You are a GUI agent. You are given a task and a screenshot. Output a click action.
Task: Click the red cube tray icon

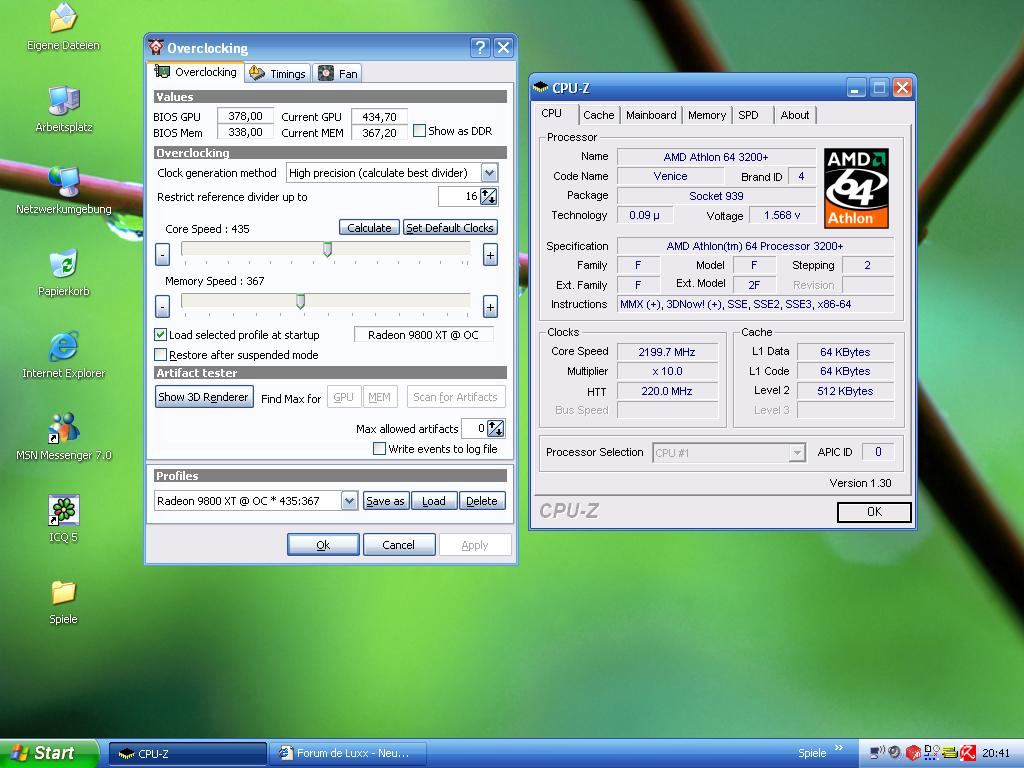913,753
